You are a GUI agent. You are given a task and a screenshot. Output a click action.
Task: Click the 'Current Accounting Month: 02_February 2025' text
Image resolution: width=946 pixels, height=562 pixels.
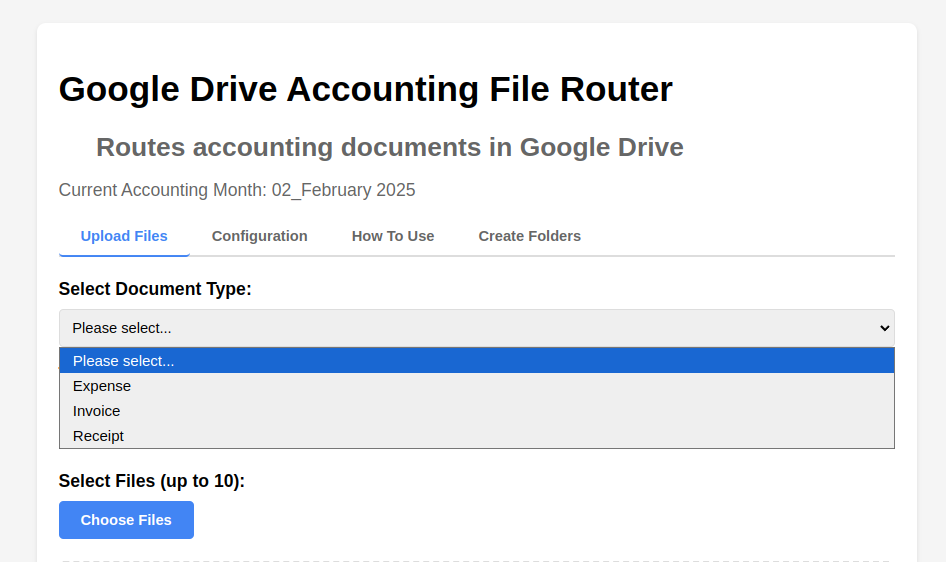click(237, 190)
